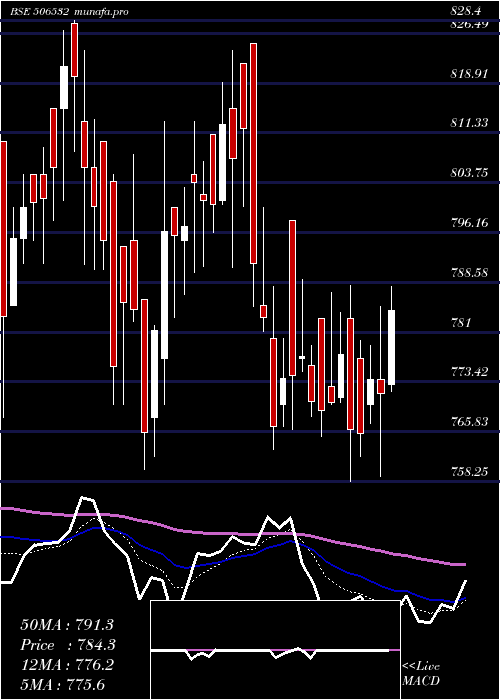Click the 765.83 price level label
This screenshot has height=700, width=500.
(469, 421)
